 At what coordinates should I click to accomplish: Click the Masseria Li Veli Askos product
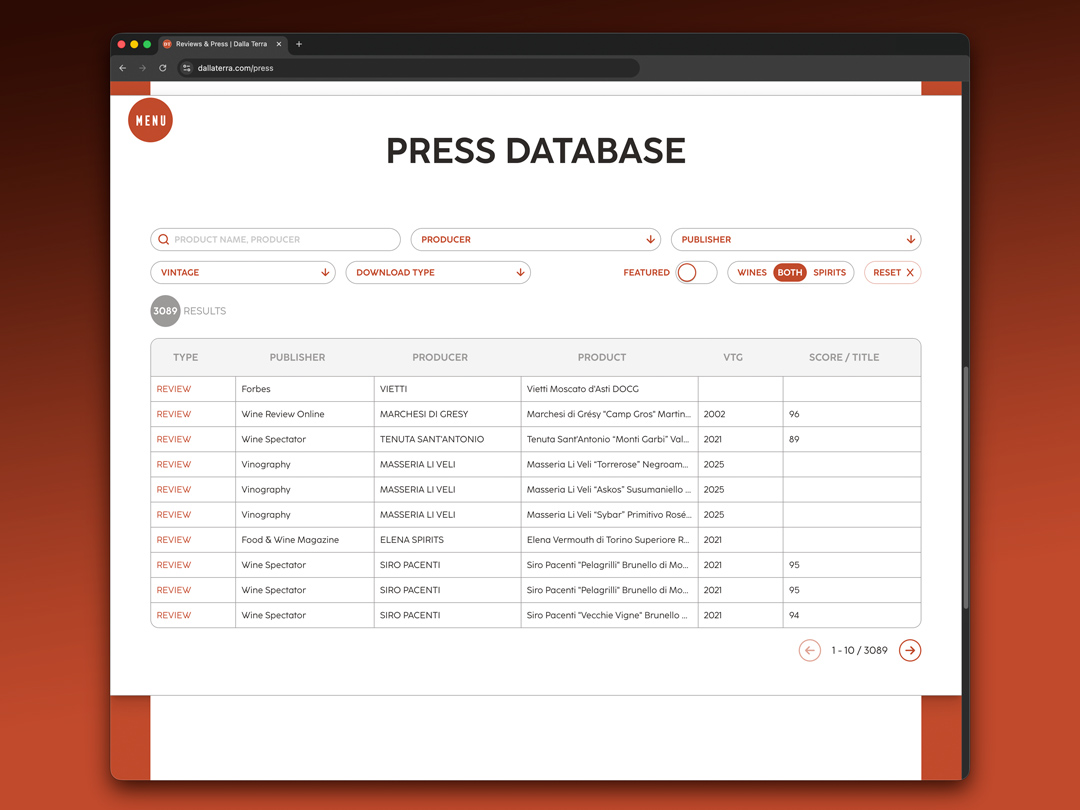[609, 490]
